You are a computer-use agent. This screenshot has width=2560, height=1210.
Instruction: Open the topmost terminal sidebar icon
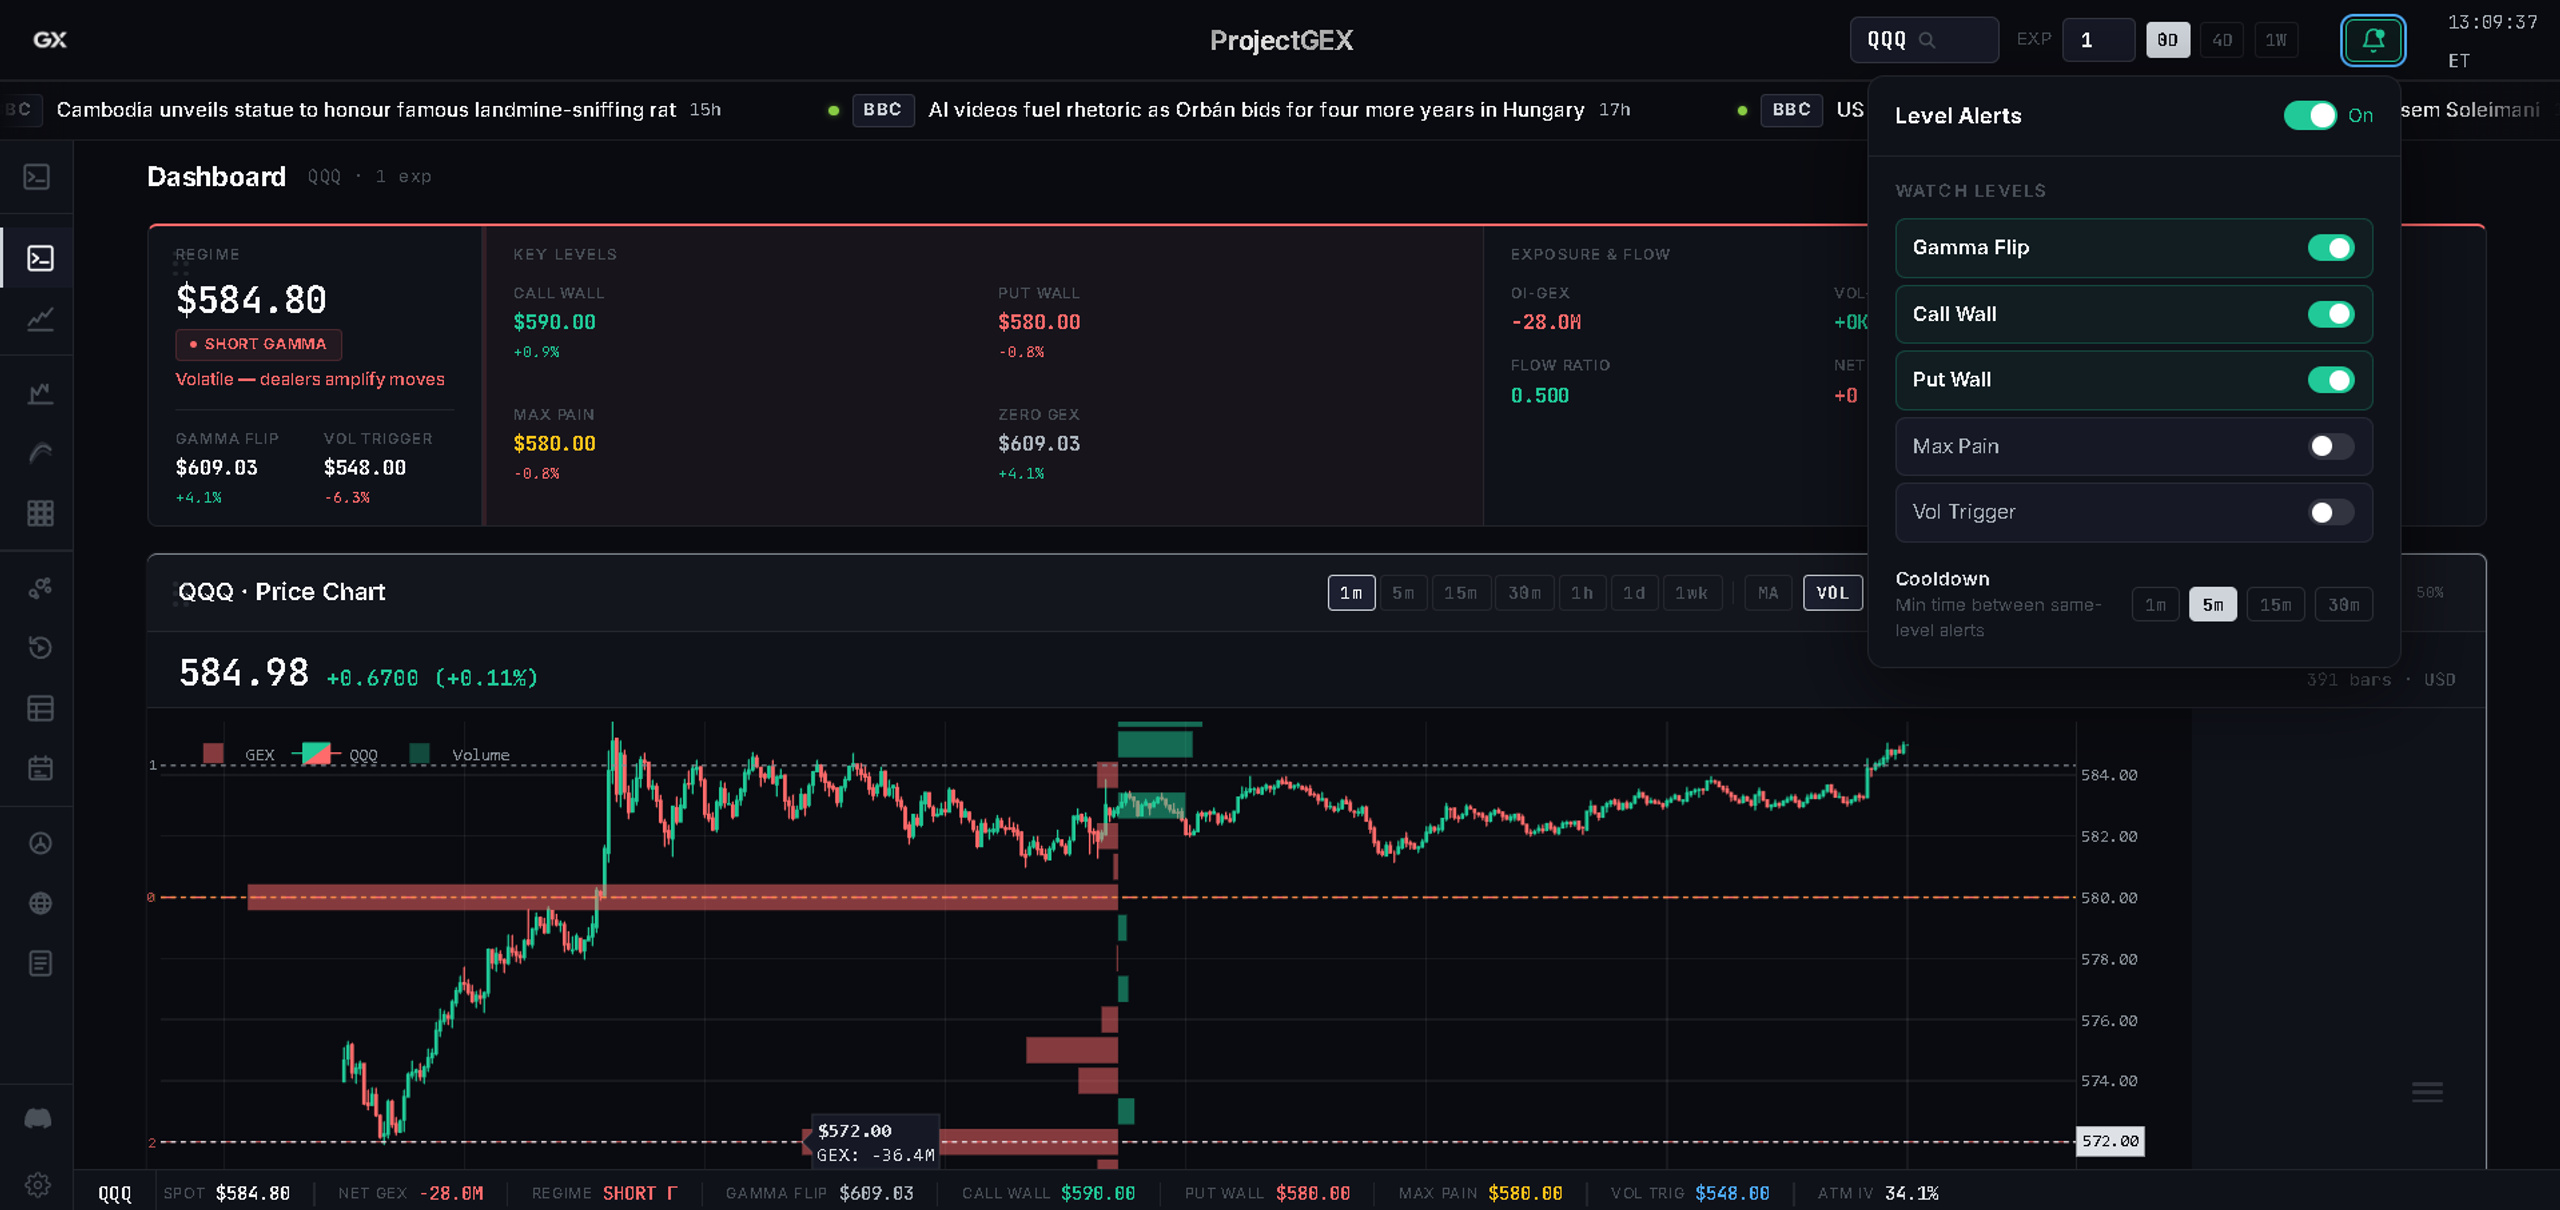[38, 177]
